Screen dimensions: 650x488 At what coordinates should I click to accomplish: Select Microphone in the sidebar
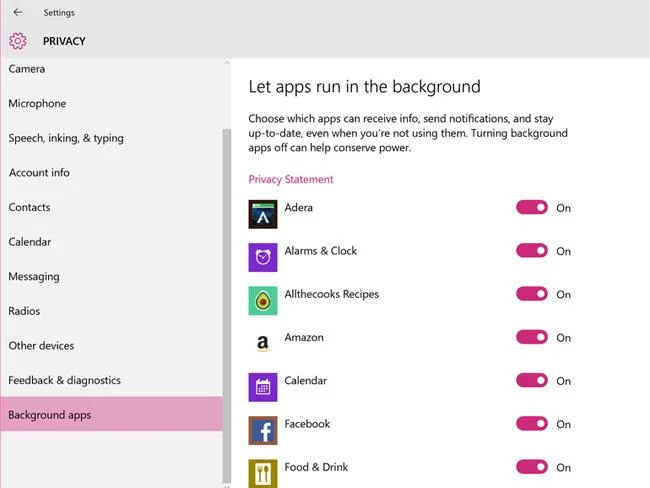(x=111, y=103)
